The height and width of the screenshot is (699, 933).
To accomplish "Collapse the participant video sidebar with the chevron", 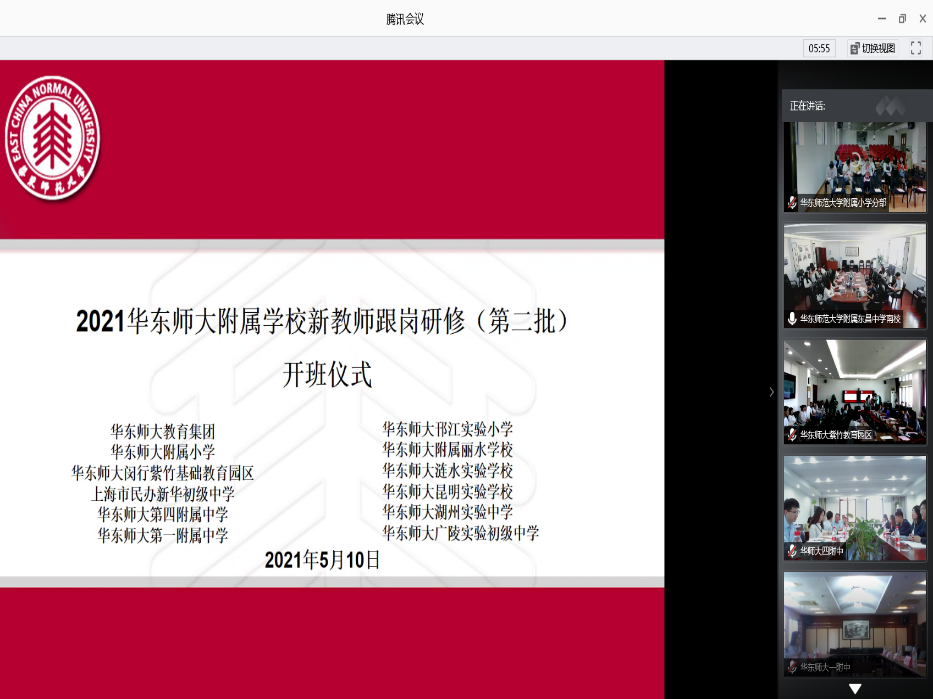I will click(771, 392).
